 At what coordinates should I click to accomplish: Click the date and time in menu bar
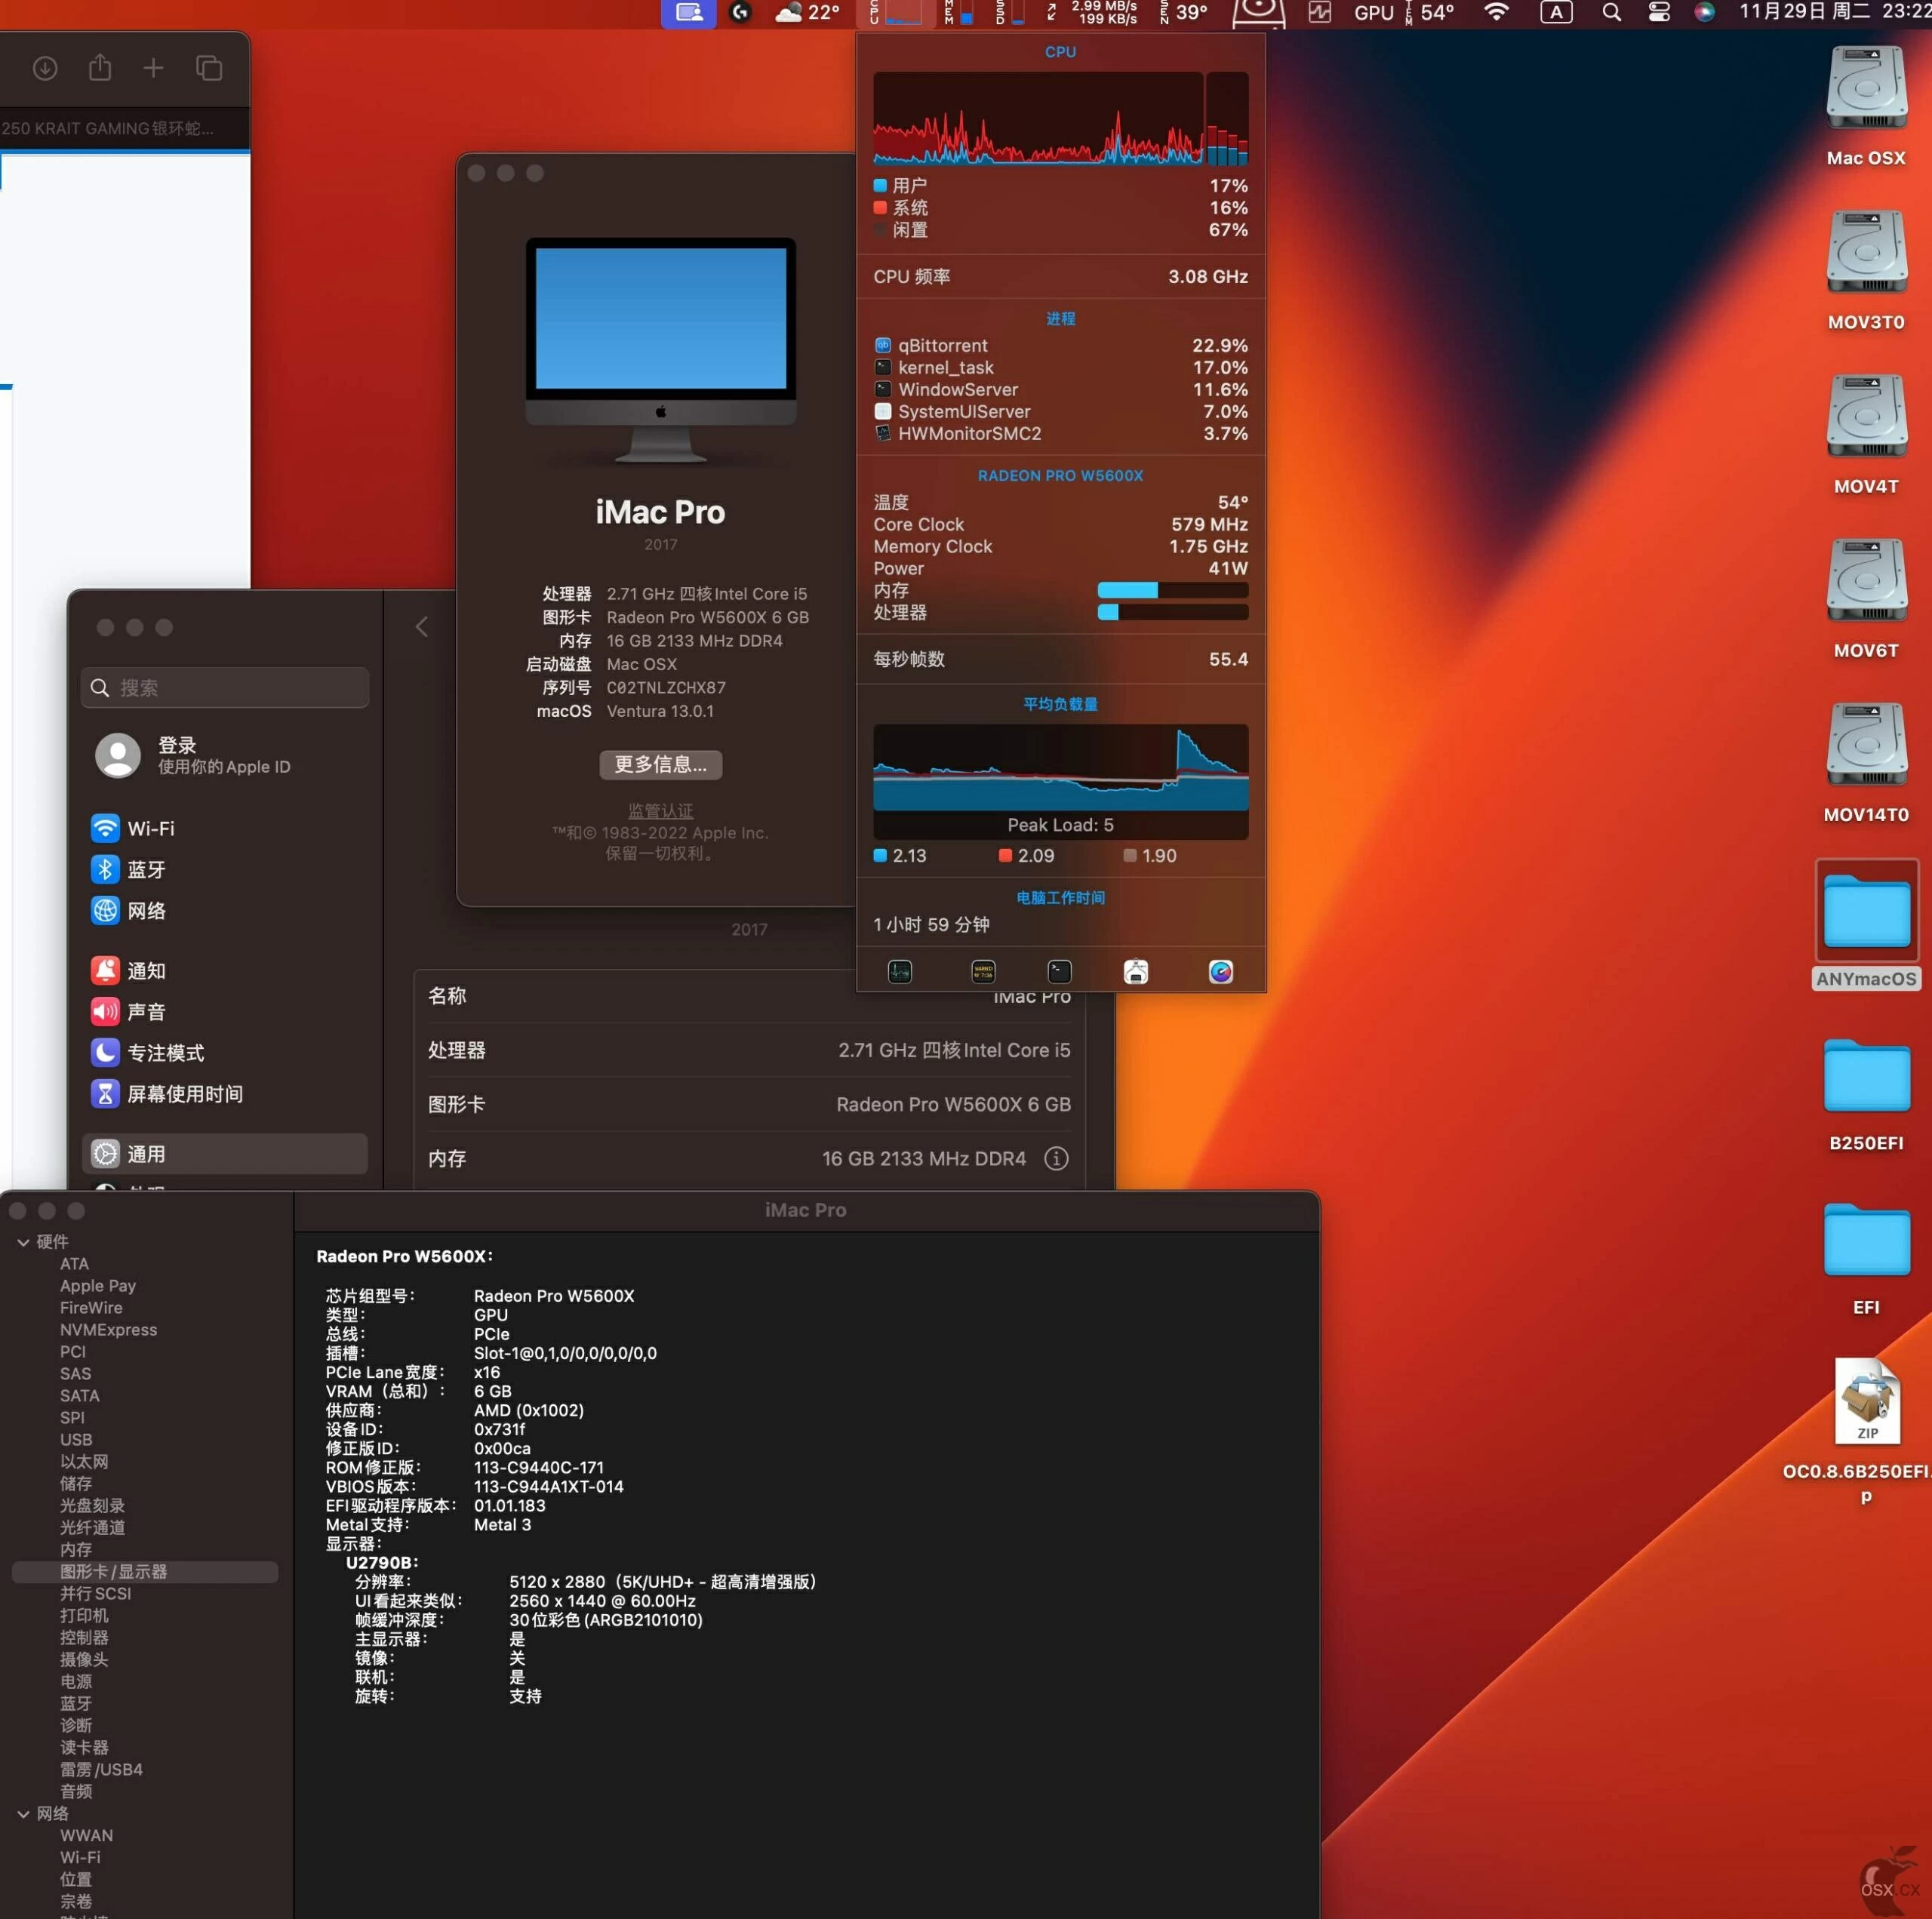tap(1834, 13)
